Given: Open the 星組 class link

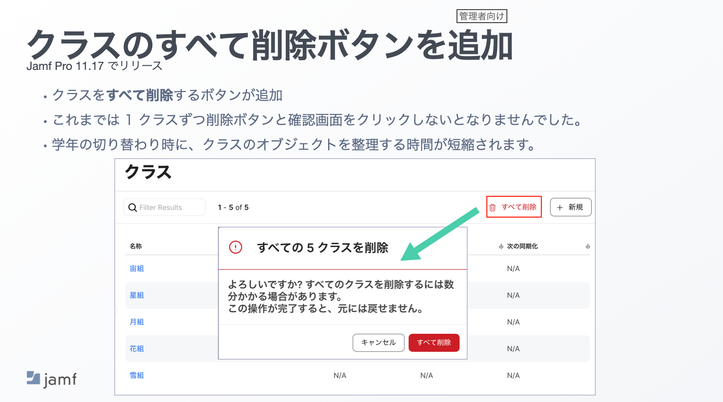Looking at the screenshot, I should click(x=137, y=295).
